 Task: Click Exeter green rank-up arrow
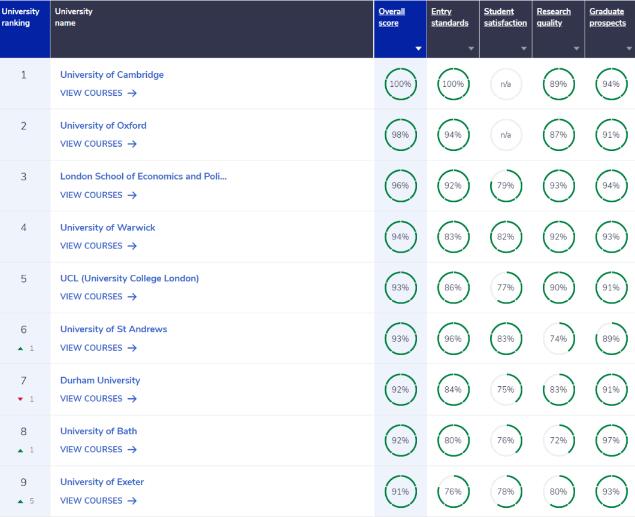click(x=21, y=502)
